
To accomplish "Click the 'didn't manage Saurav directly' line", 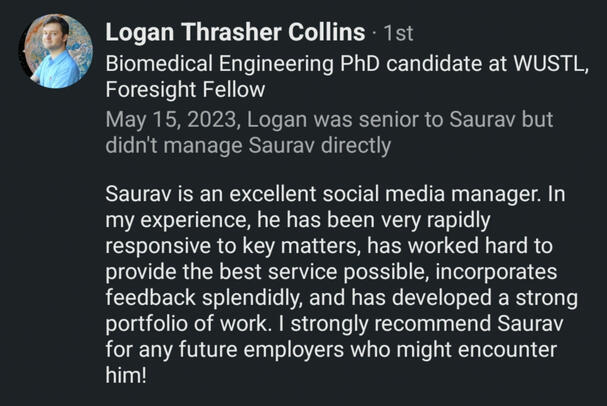I will tap(247, 144).
